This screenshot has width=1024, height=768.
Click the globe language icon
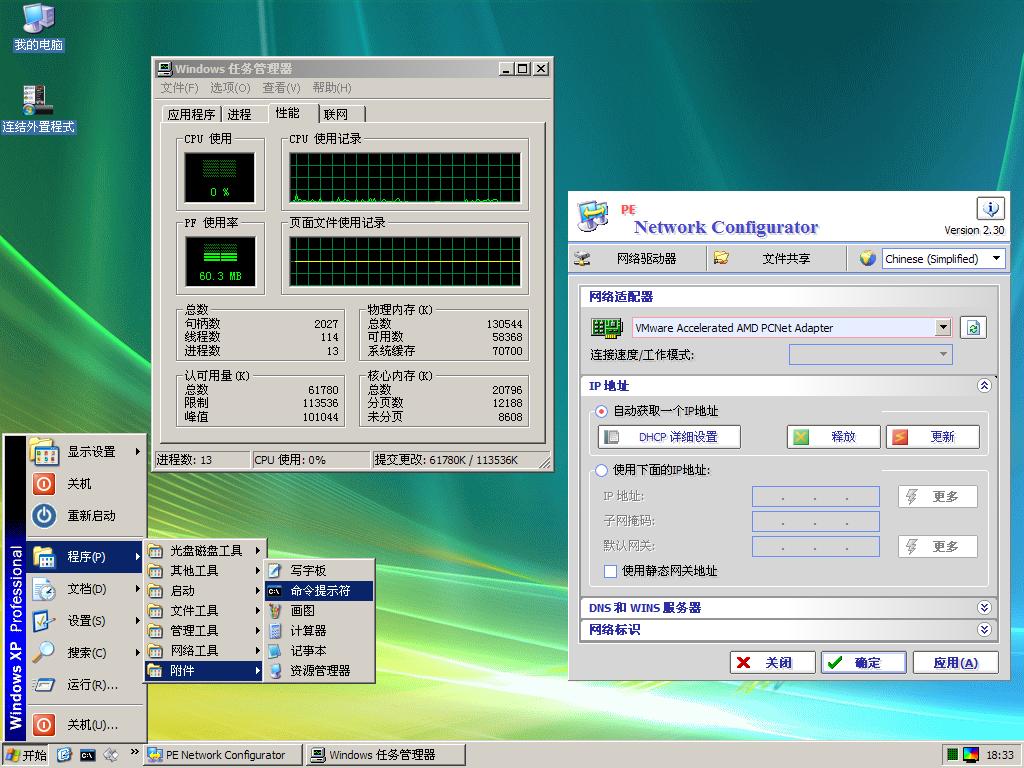pyautogui.click(x=867, y=259)
